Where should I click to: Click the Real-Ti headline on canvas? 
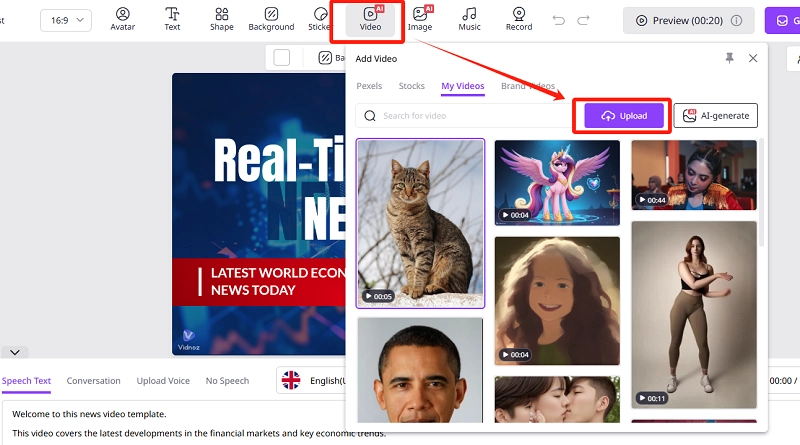(x=279, y=160)
